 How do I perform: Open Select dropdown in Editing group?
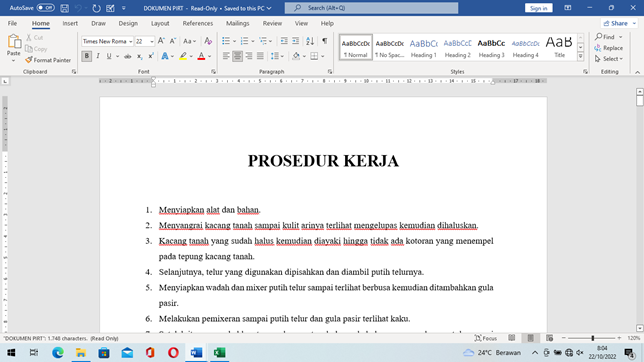(609, 59)
